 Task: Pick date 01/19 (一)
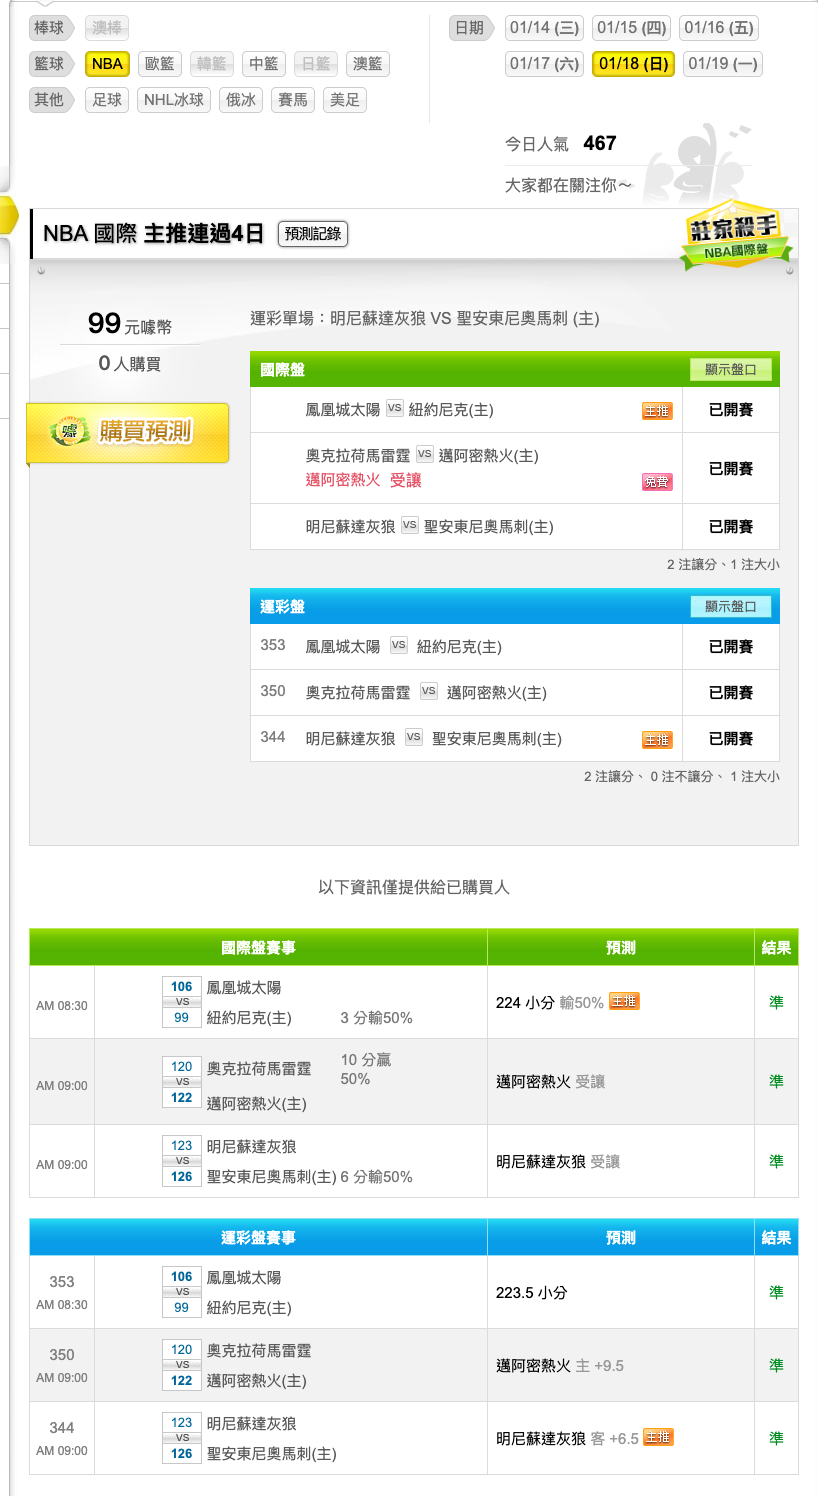723,64
